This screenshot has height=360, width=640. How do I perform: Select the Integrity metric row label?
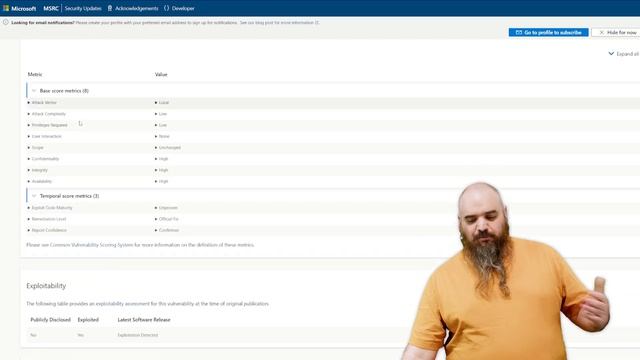40,170
